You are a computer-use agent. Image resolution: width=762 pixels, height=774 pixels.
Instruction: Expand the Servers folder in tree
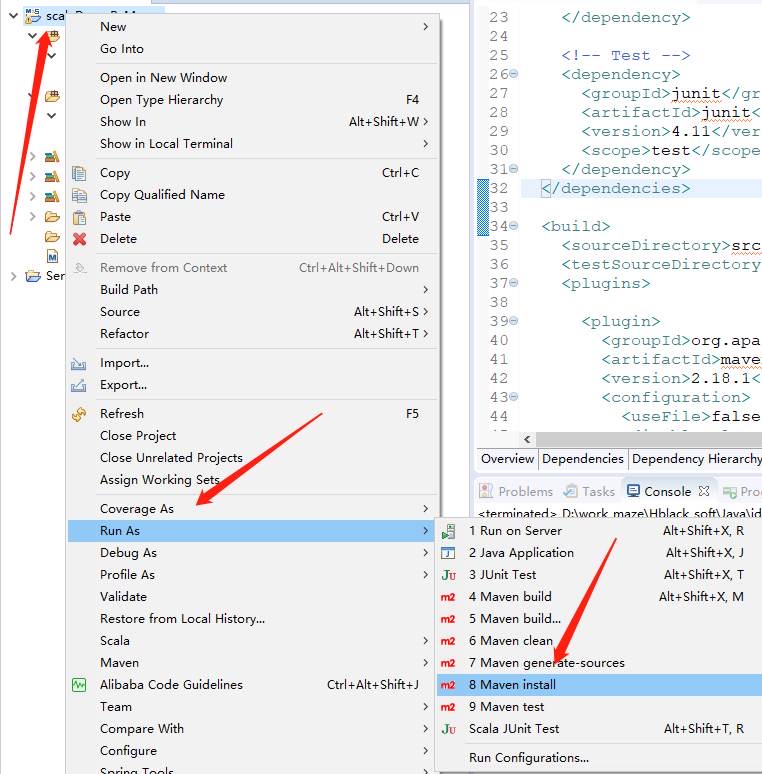13,276
